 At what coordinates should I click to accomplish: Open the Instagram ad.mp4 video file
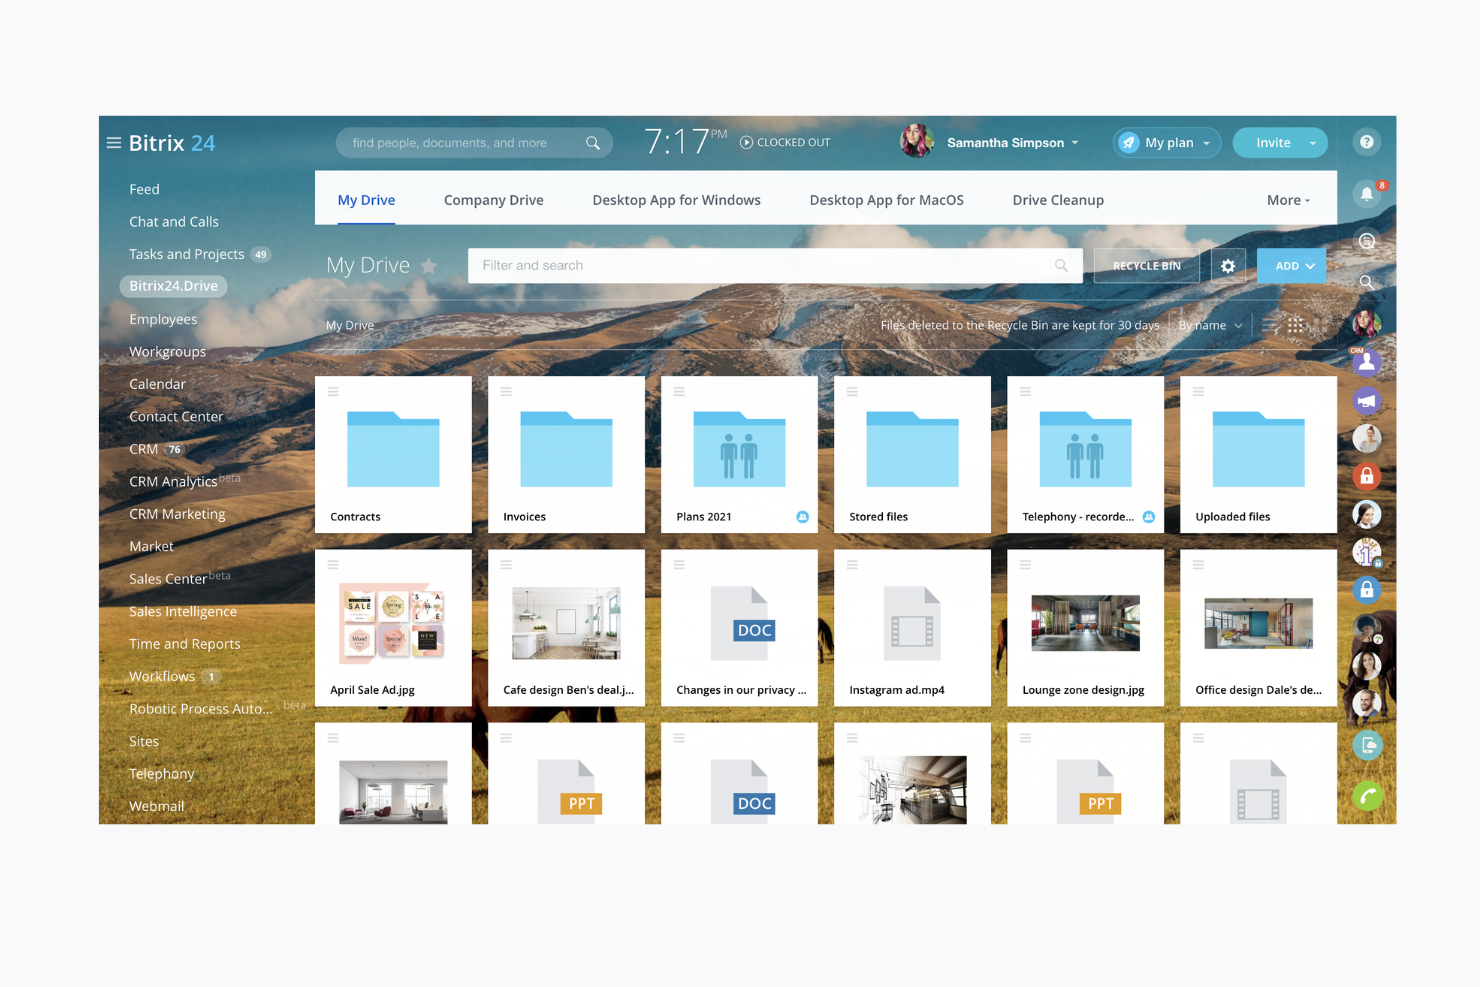coord(912,627)
